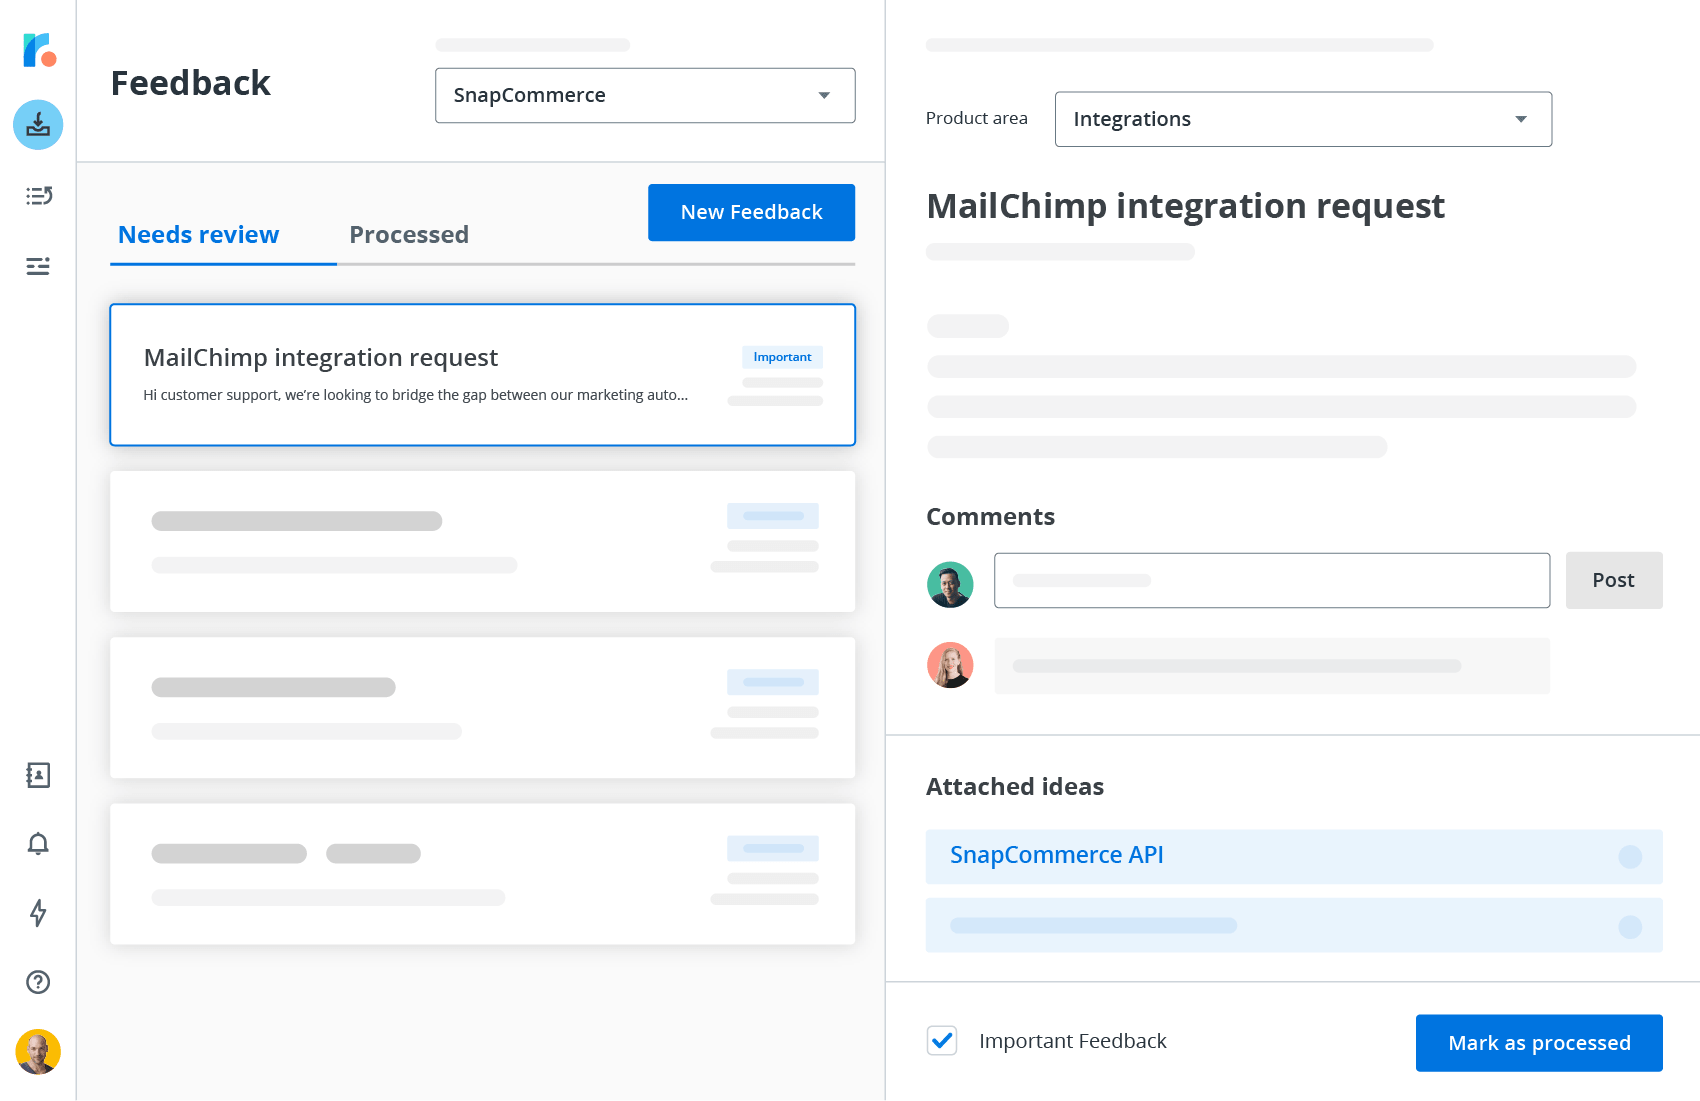The image size is (1700, 1101).
Task: Click the Important Feedback label
Action: [x=1073, y=1041]
